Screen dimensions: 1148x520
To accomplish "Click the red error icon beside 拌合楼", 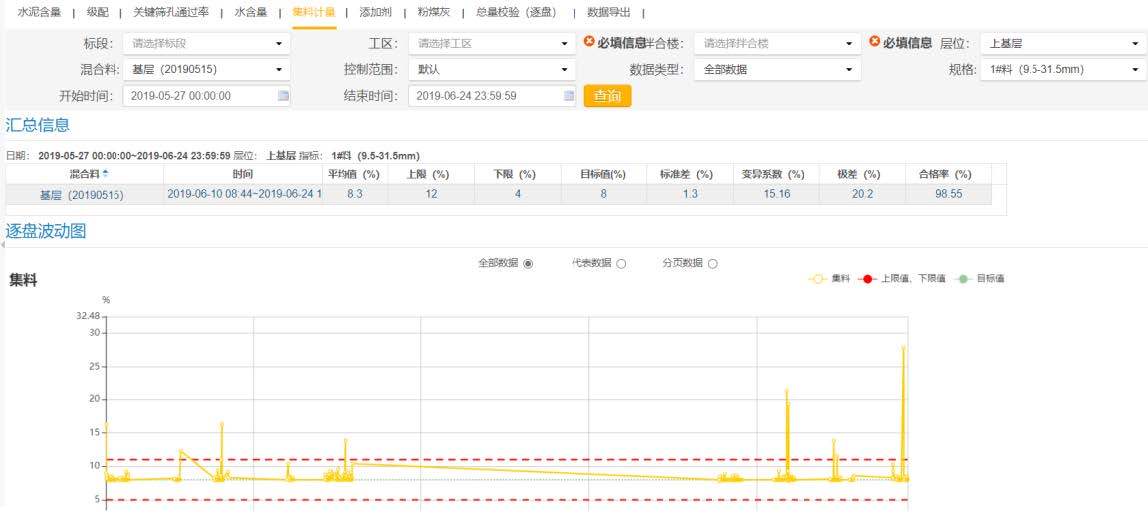I will [x=590, y=42].
